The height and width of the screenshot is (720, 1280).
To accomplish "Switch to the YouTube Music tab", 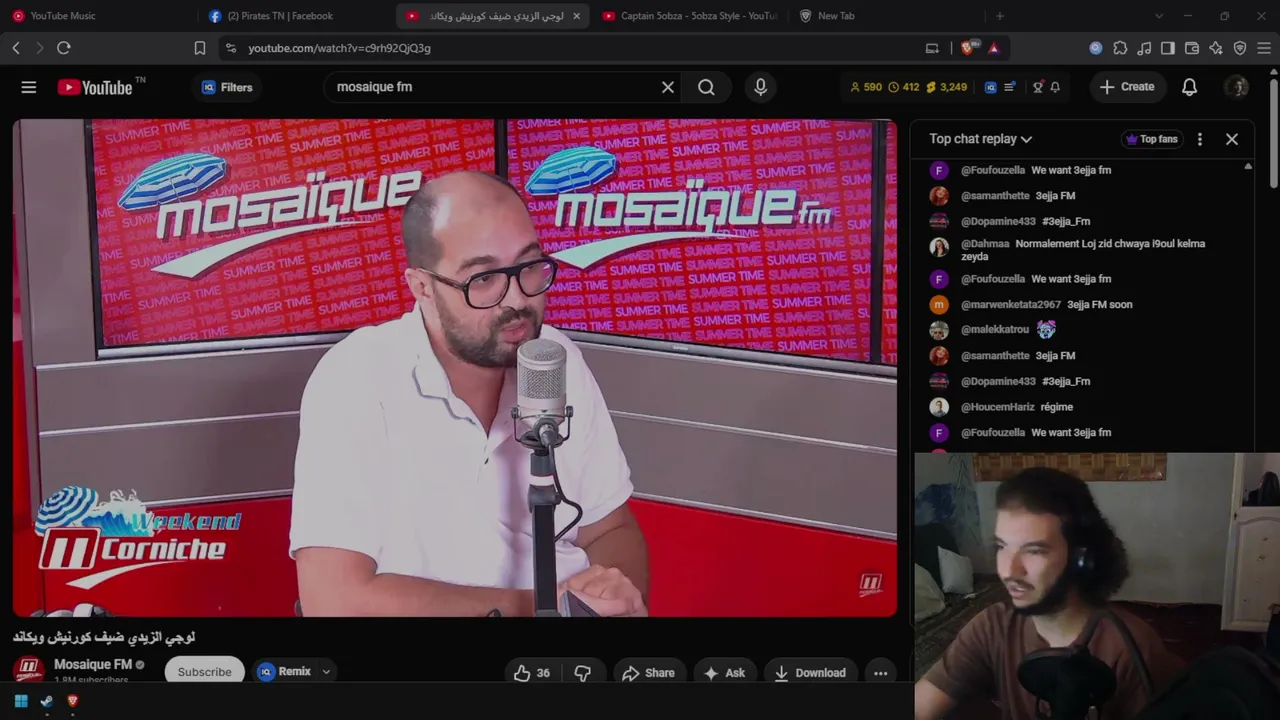I will (x=100, y=16).
